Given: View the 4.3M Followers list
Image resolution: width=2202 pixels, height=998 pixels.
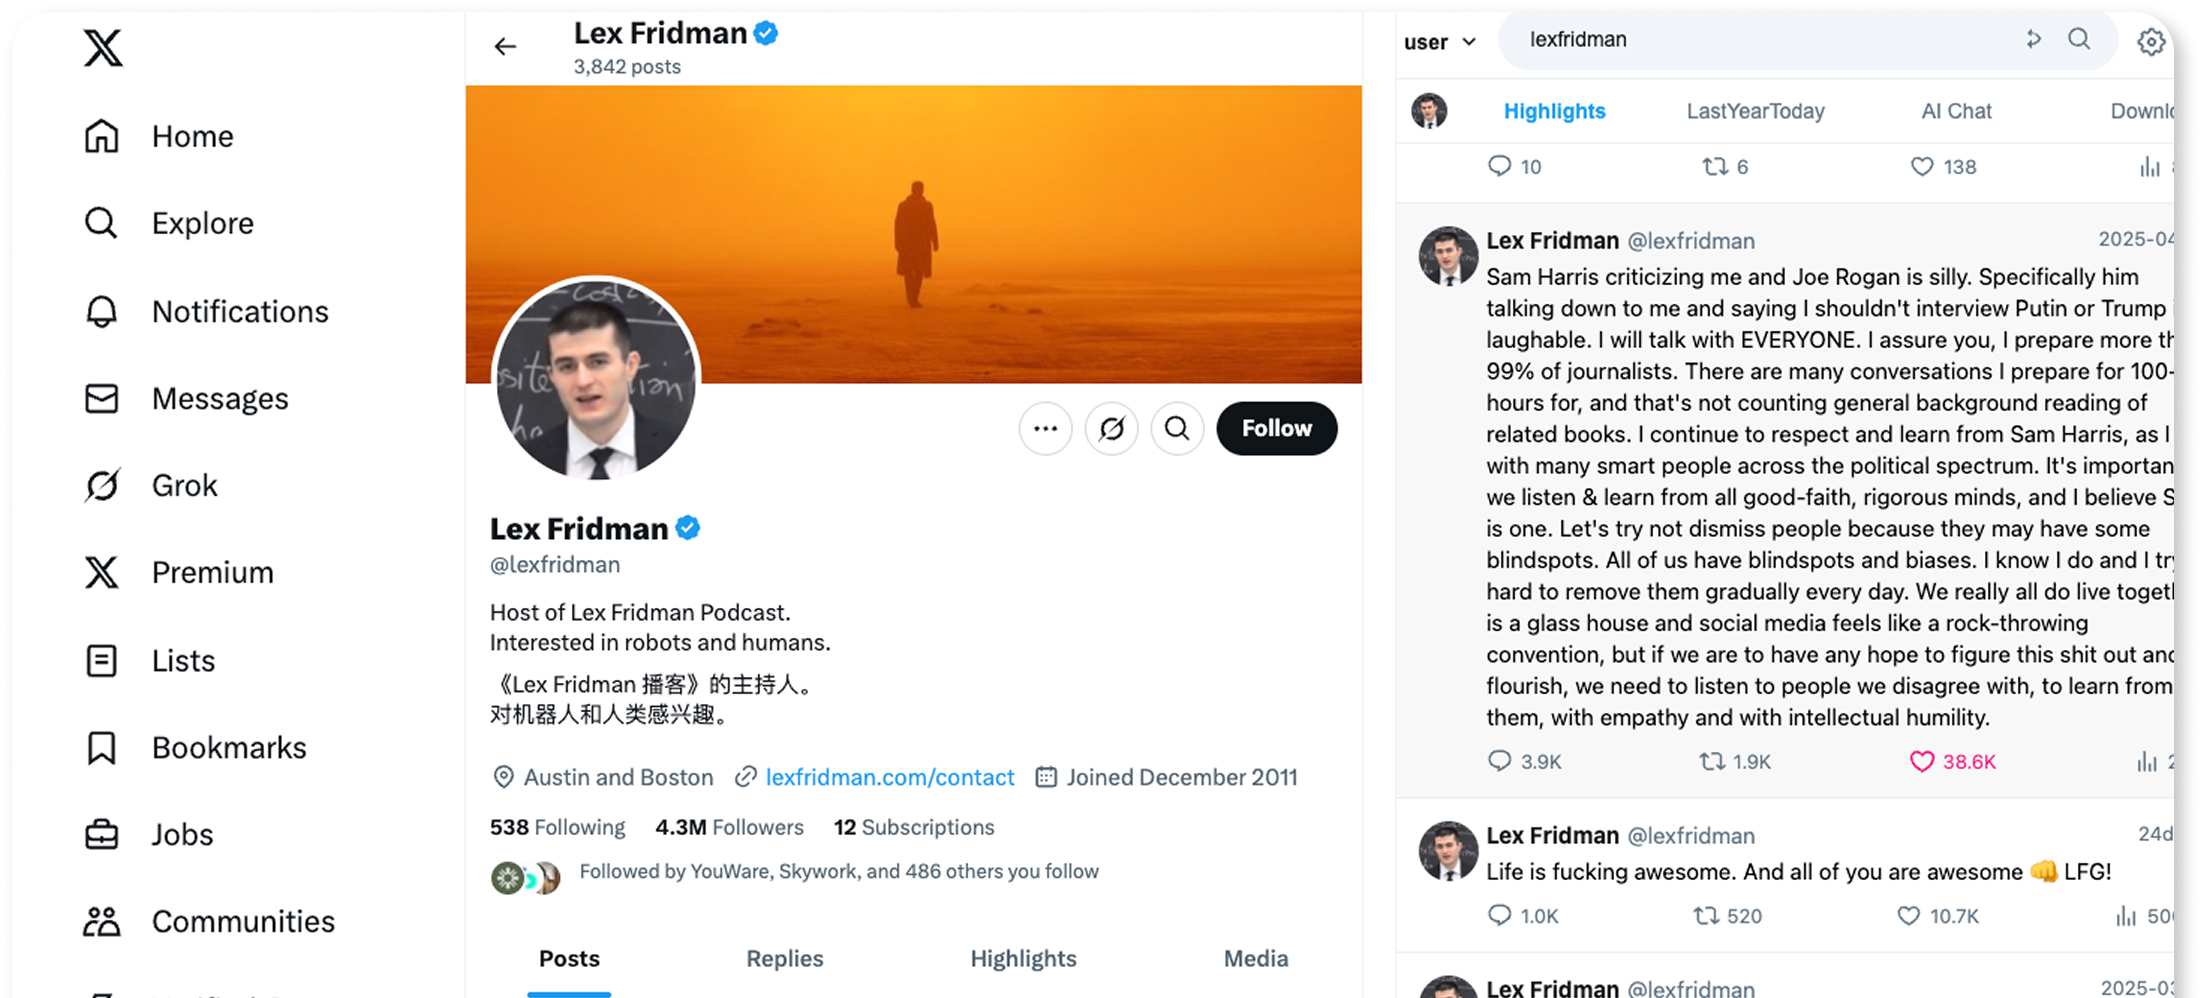Looking at the screenshot, I should tap(729, 828).
